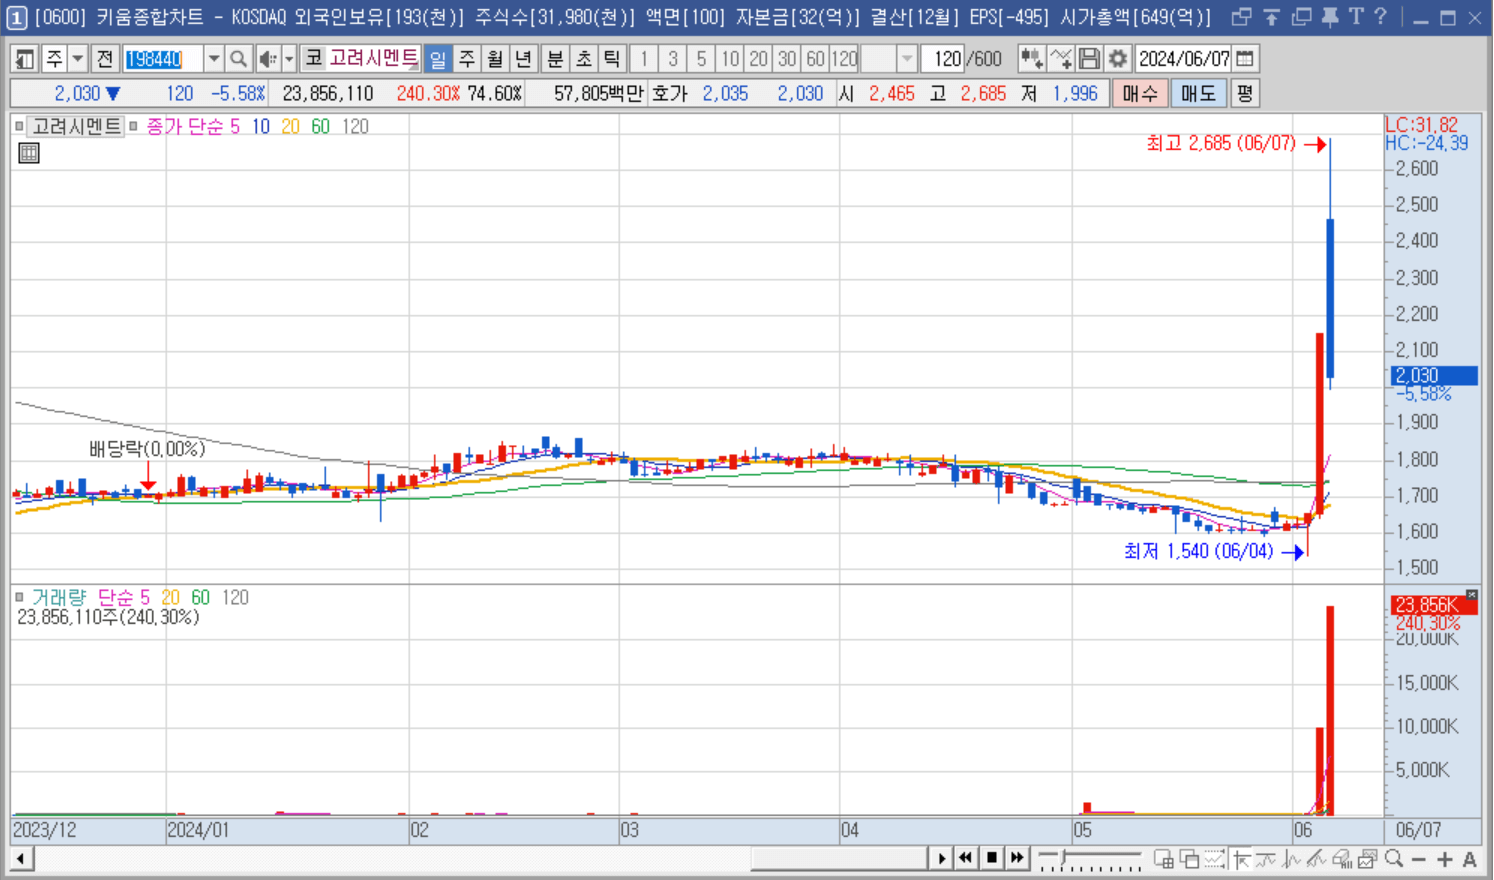Viewport: 1494px width, 880px height.
Task: Click the copy window icon in title bar
Action: [x=1301, y=17]
